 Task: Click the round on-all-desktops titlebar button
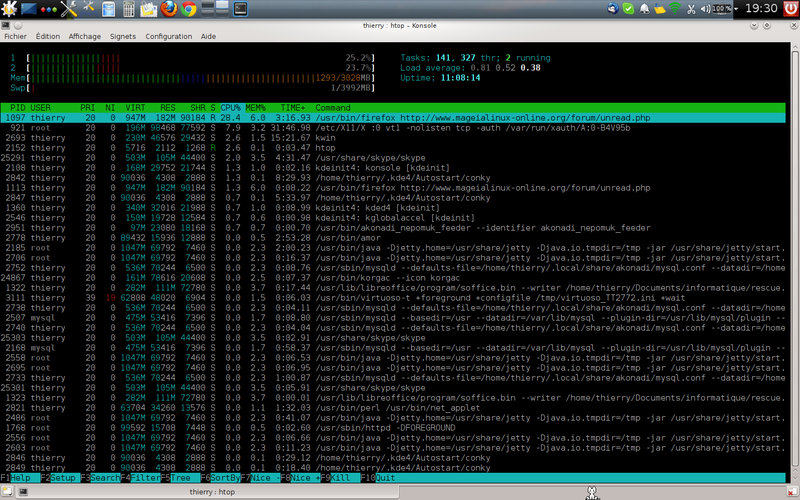[x=18, y=25]
